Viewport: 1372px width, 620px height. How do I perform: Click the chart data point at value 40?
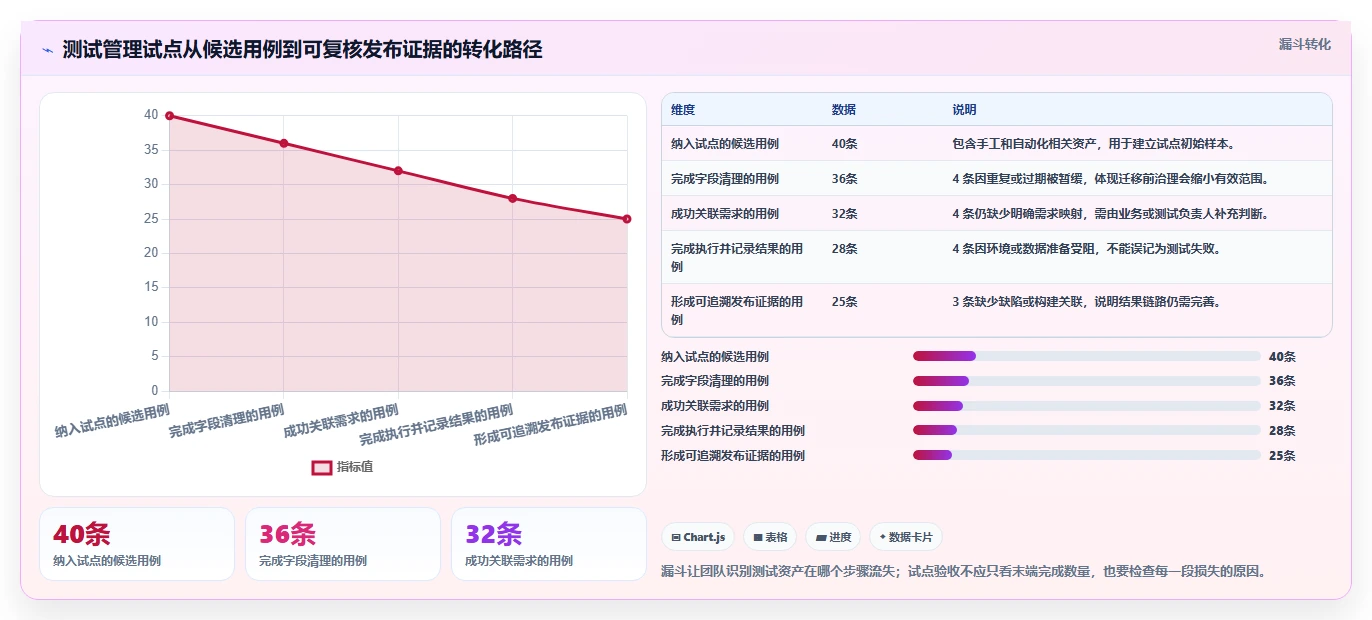coord(169,116)
